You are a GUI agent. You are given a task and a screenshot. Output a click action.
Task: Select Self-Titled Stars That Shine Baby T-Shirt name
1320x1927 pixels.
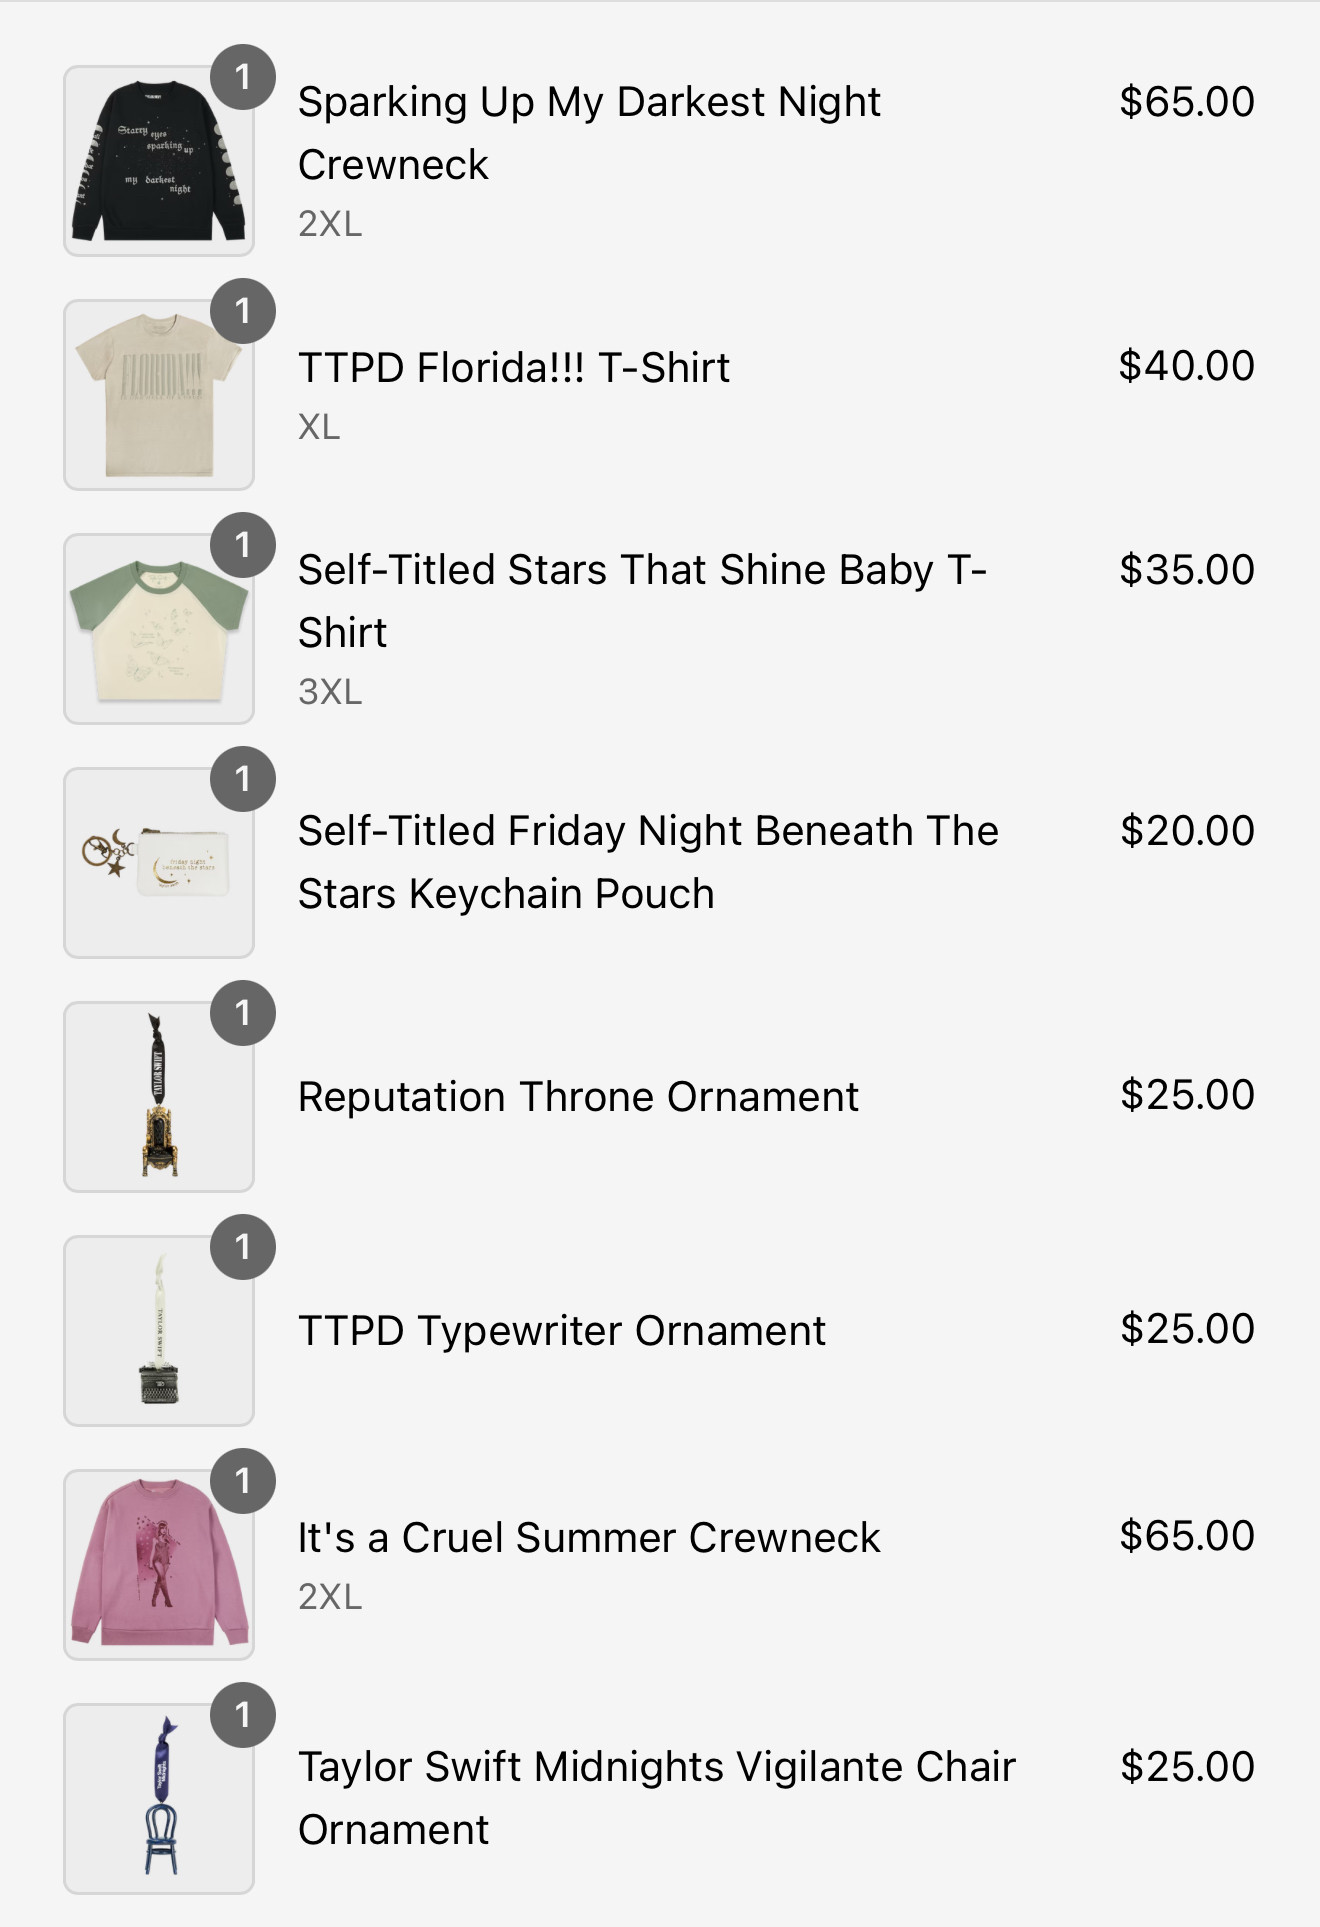642,601
